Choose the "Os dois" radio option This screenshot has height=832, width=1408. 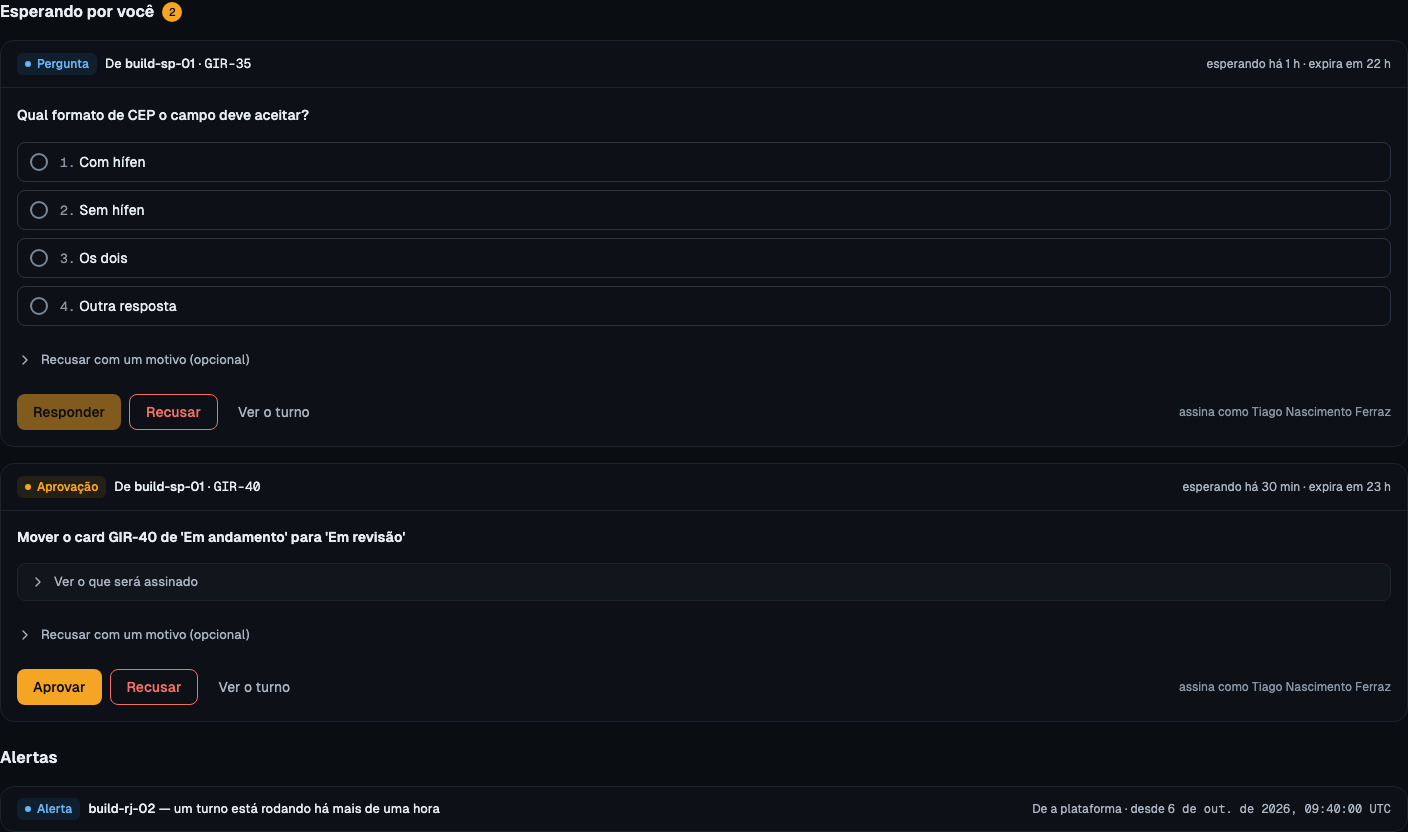(703, 258)
